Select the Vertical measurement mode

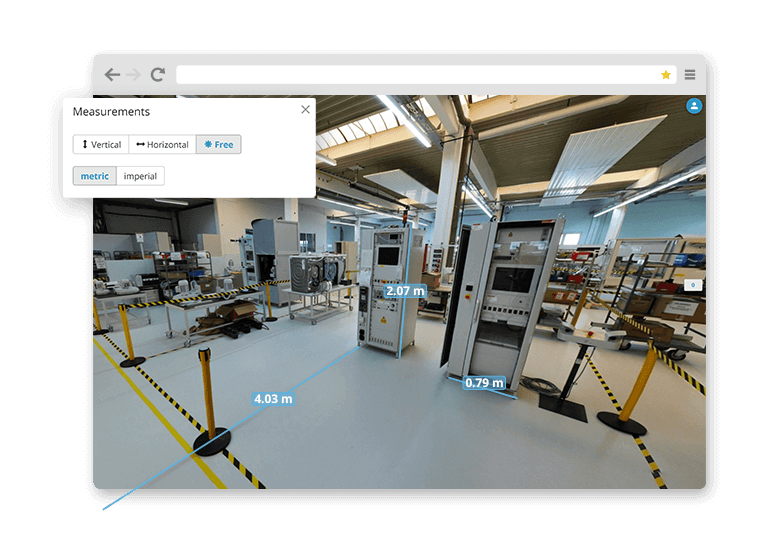click(x=101, y=145)
